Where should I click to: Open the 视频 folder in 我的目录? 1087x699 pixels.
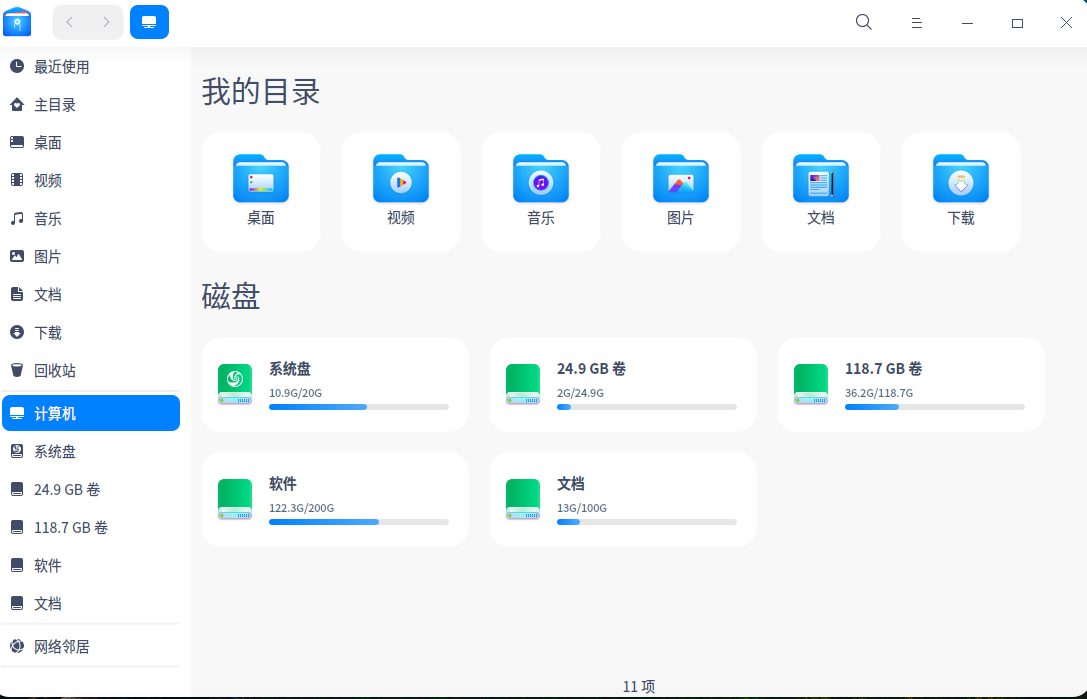[x=400, y=191]
